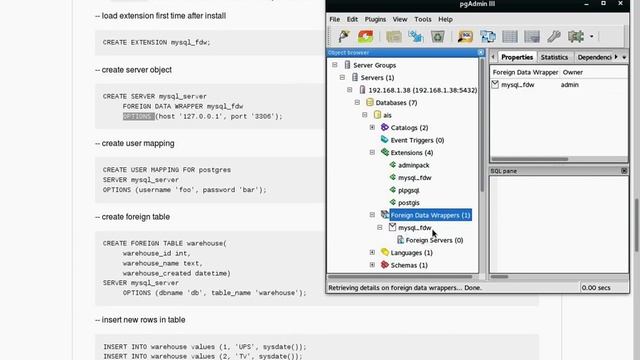The height and width of the screenshot is (360, 640).
Task: Collapse the Foreign Data Wrappers (1) node
Action: 372,215
